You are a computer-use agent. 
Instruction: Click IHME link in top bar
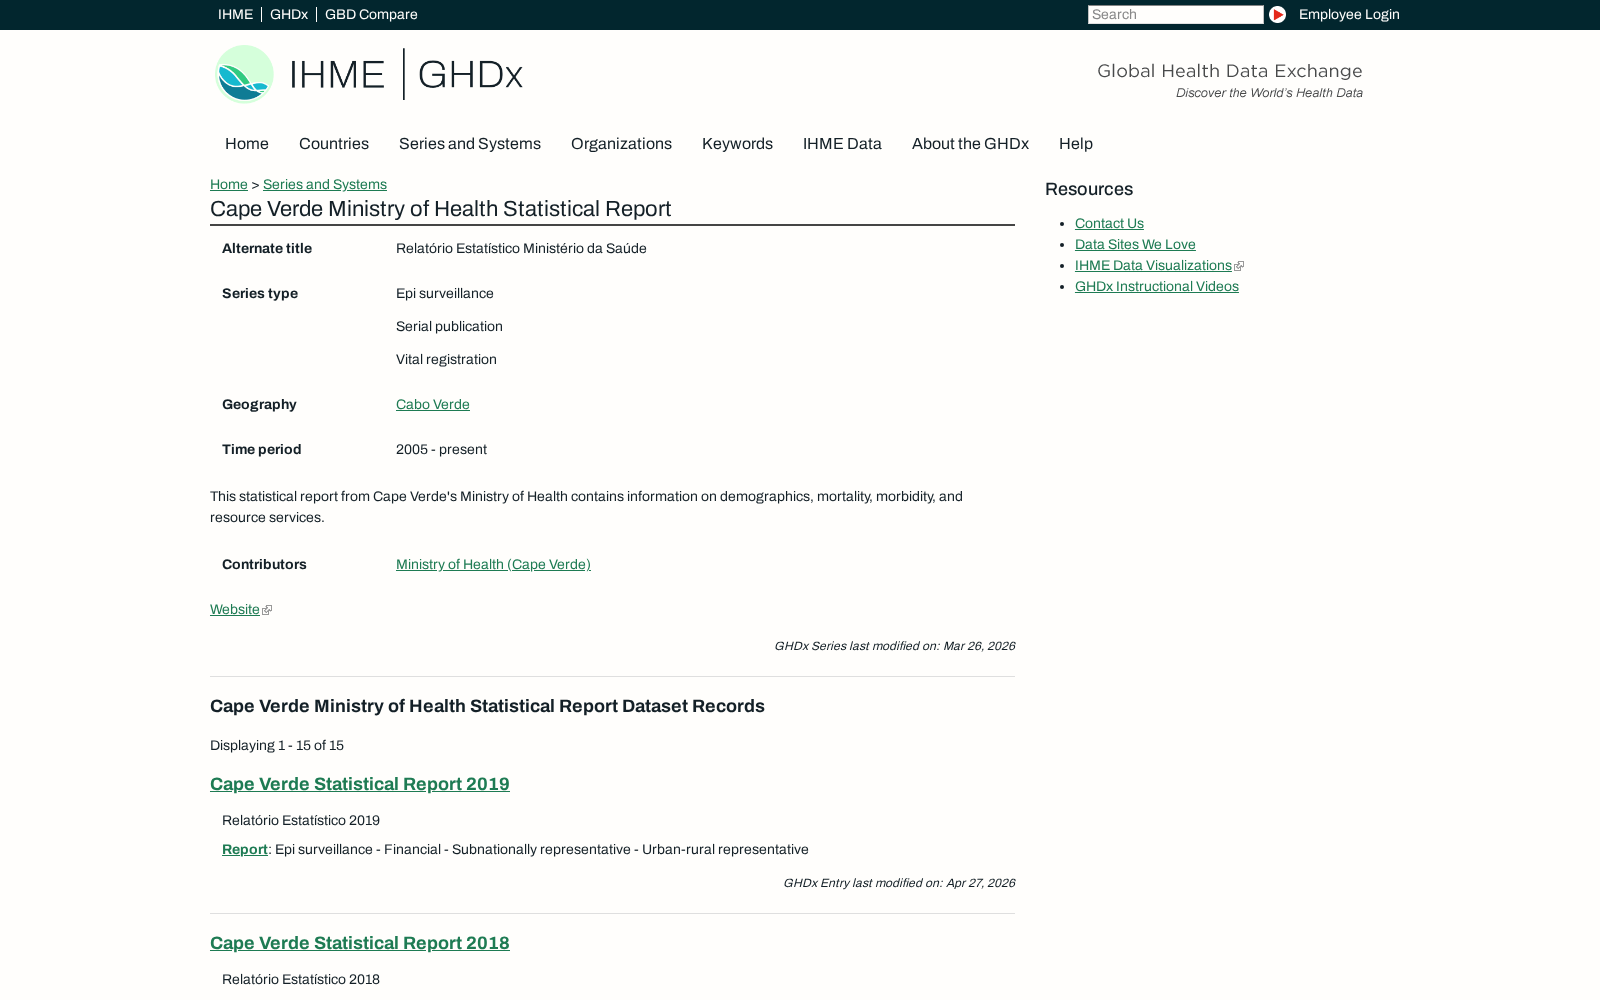pyautogui.click(x=235, y=15)
